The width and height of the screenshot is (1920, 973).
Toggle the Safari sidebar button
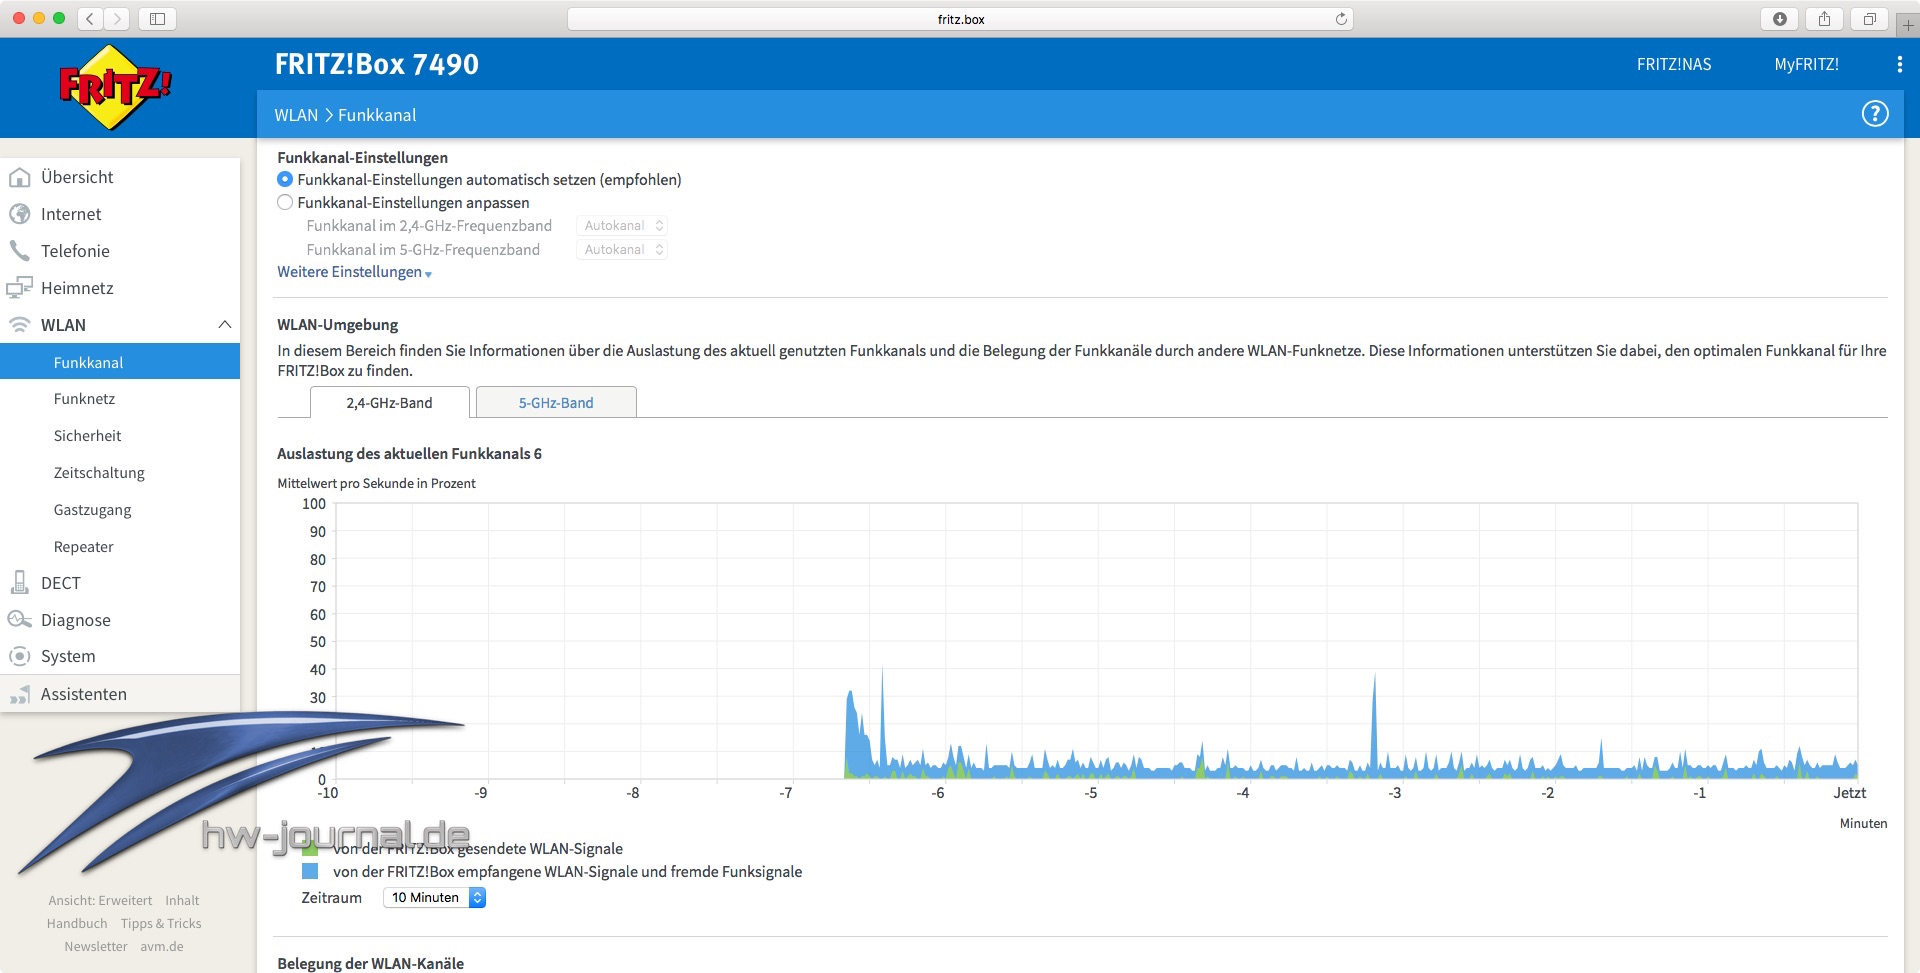pos(157,19)
